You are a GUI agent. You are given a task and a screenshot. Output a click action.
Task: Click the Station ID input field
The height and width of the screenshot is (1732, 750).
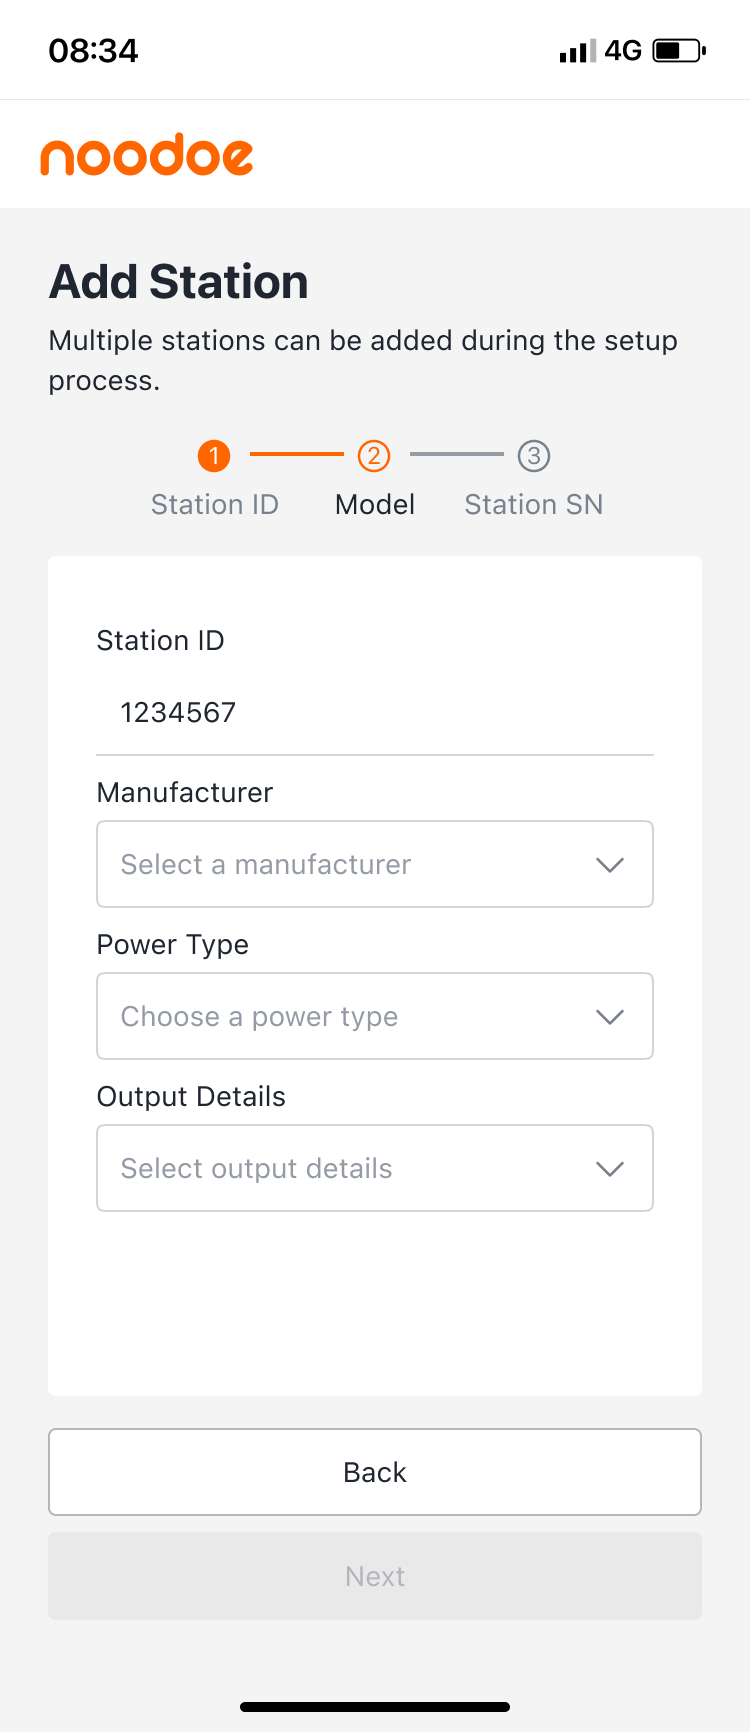pyautogui.click(x=375, y=713)
